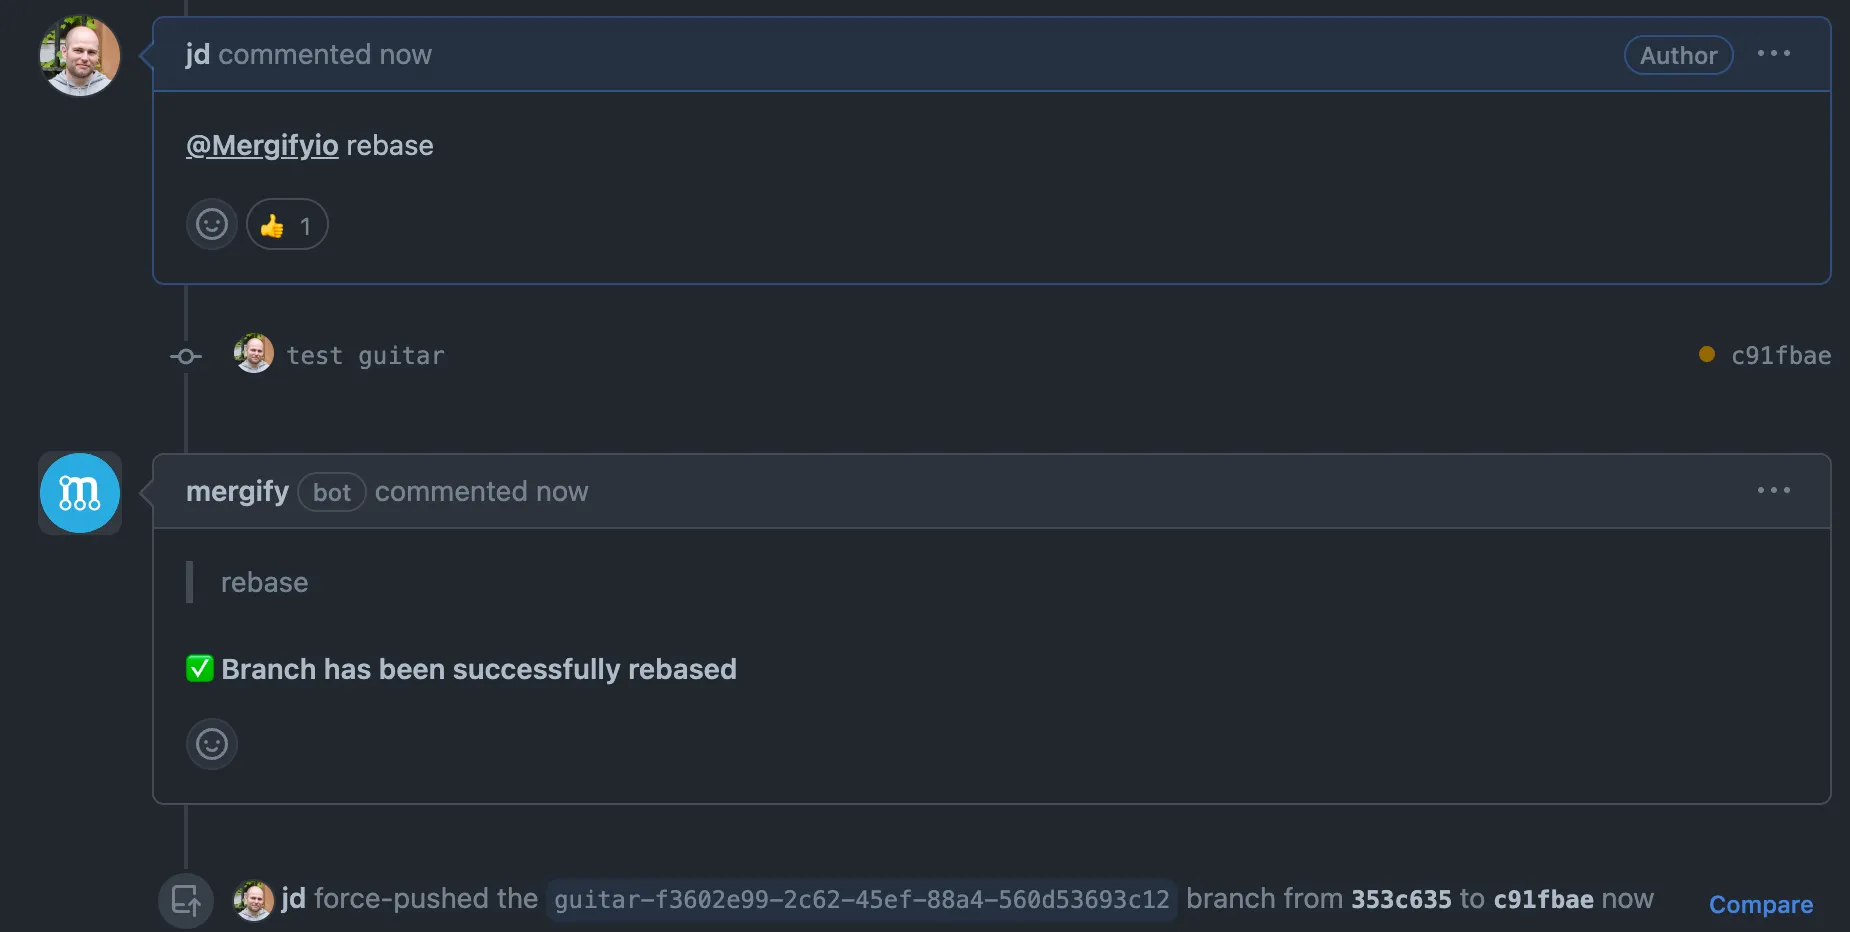Open jd's profile avatar
The image size is (1850, 932).
coord(79,56)
